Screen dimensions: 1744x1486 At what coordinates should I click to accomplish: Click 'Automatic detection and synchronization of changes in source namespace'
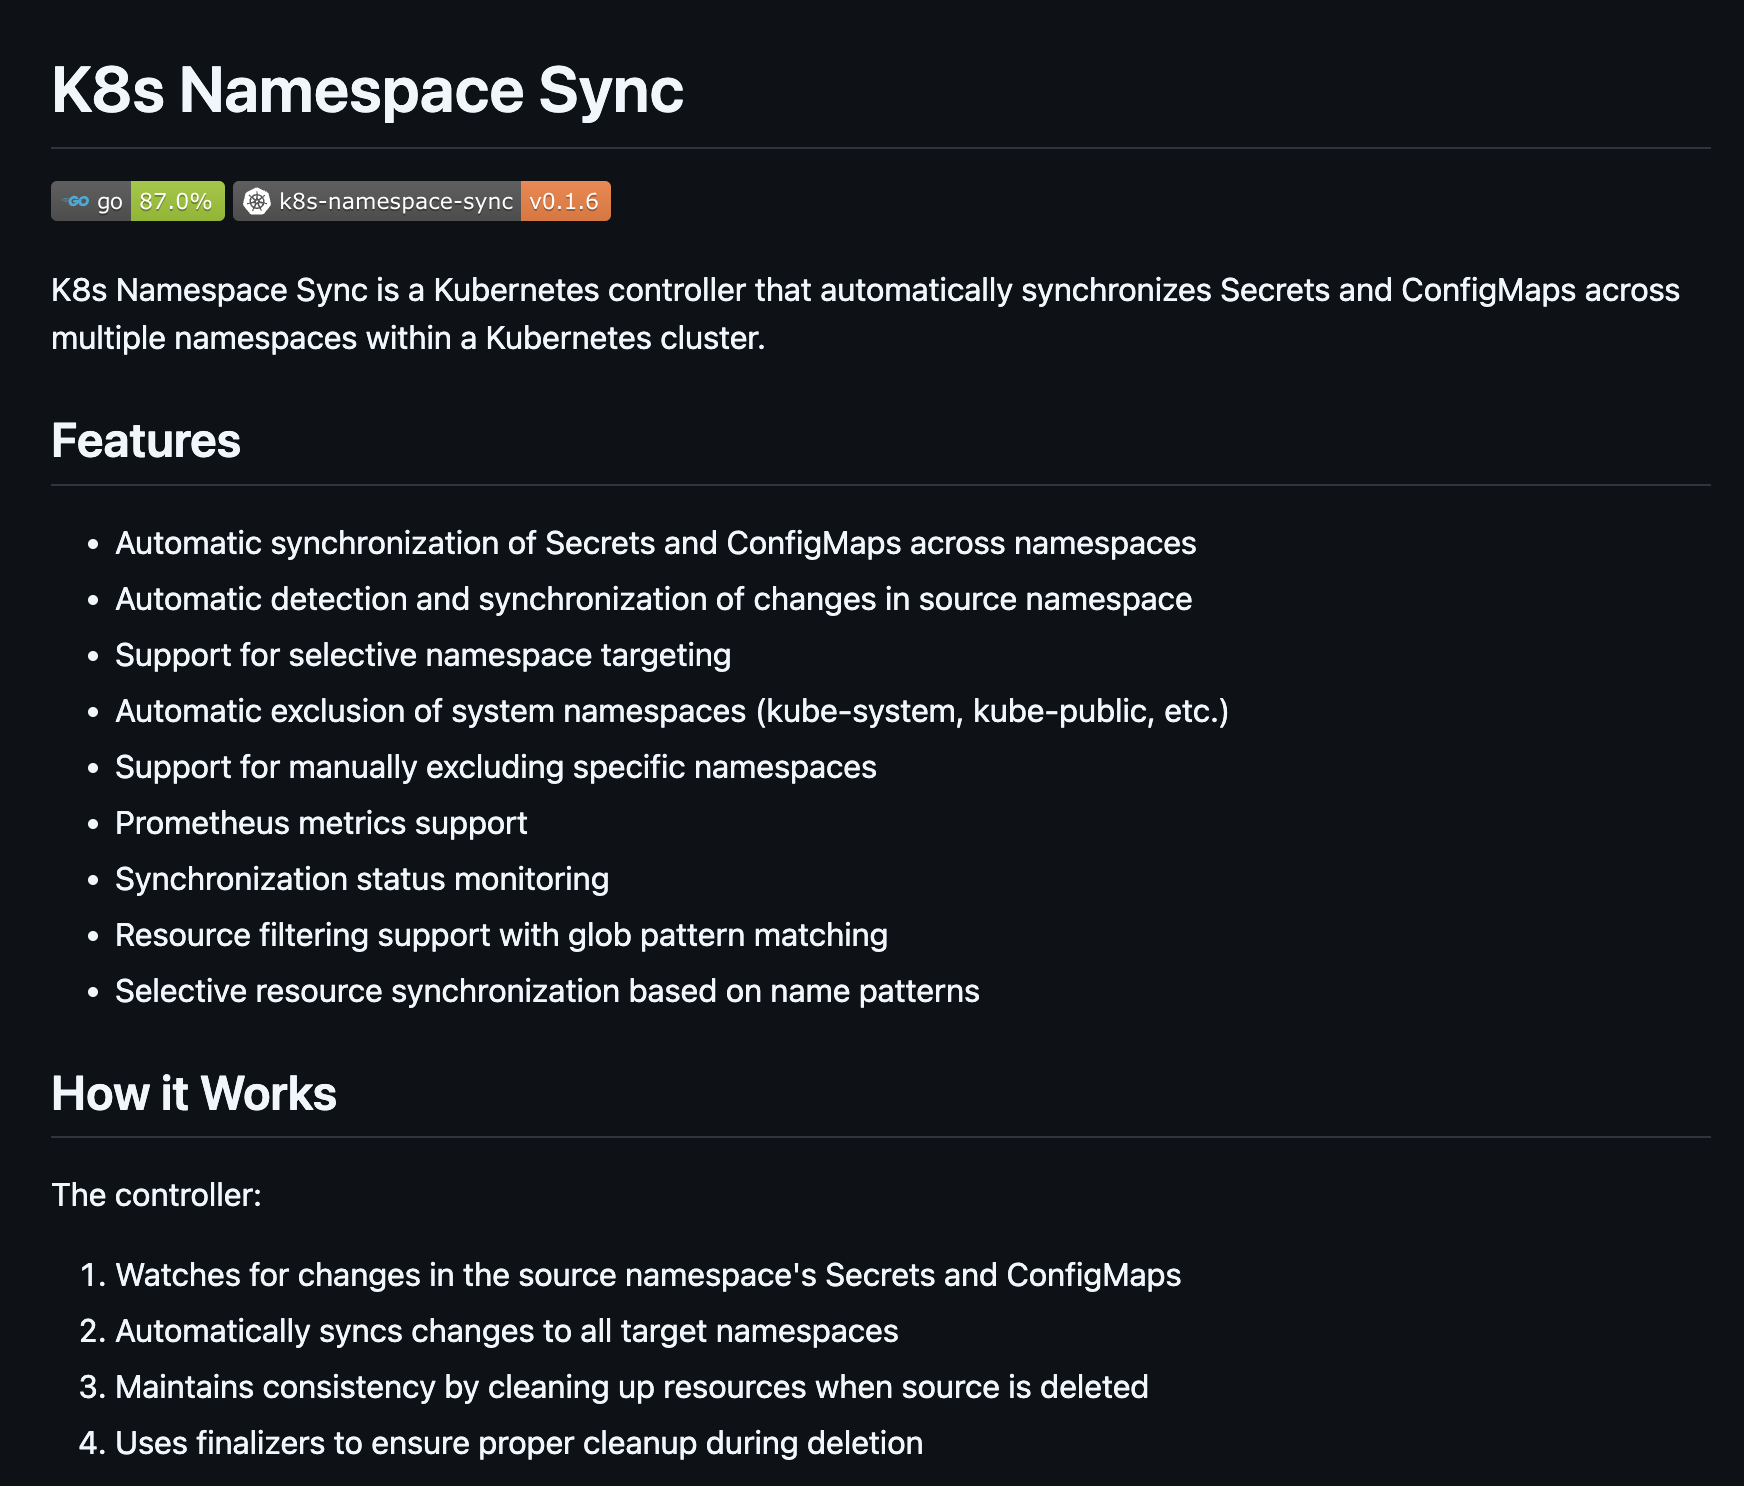tap(654, 599)
